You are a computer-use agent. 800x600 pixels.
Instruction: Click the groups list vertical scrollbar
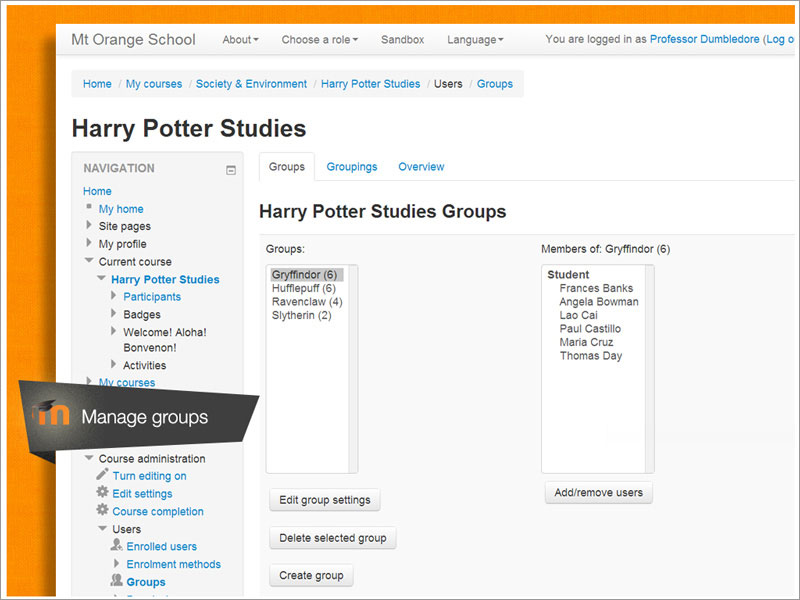353,369
